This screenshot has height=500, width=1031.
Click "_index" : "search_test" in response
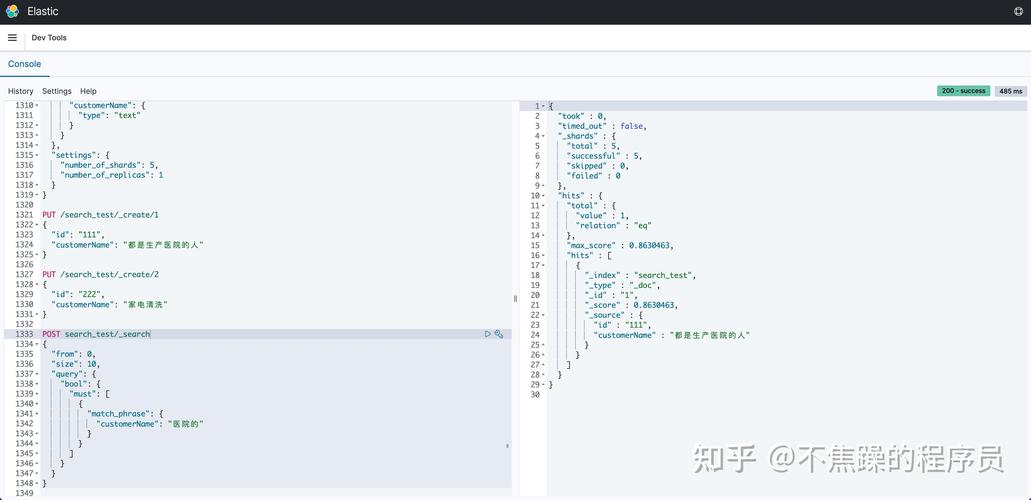tap(640, 275)
